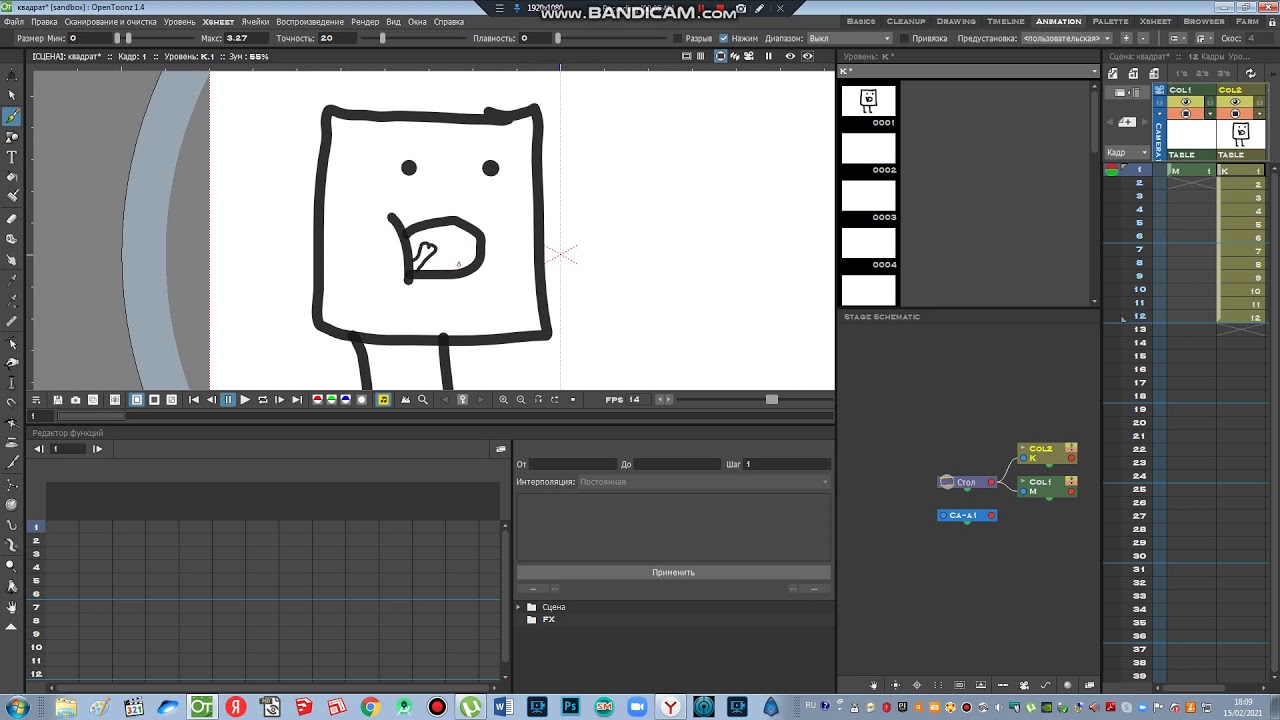Screen dimensions: 1280x720
Task: Open the Рендер menu
Action: tap(365, 22)
